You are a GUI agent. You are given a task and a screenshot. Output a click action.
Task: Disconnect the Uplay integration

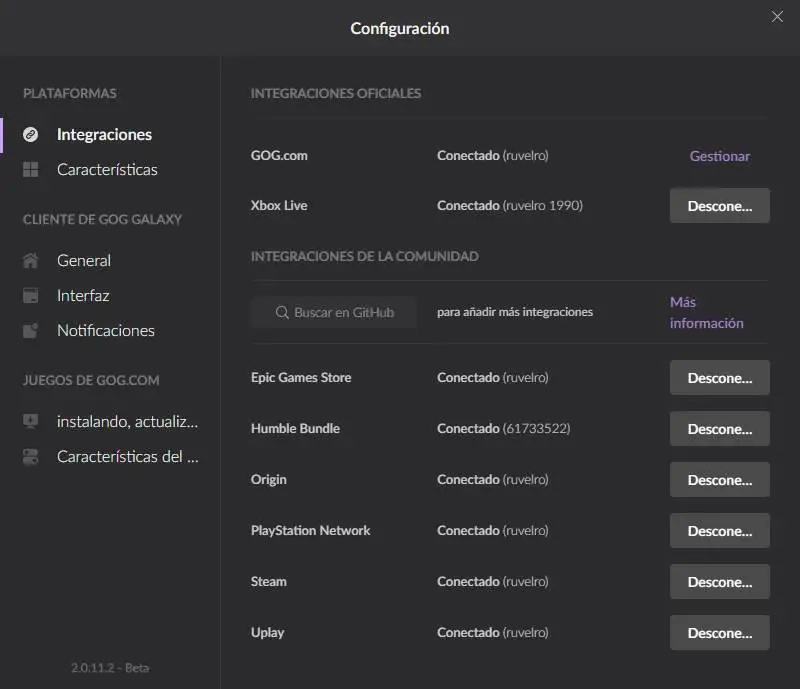[719, 633]
